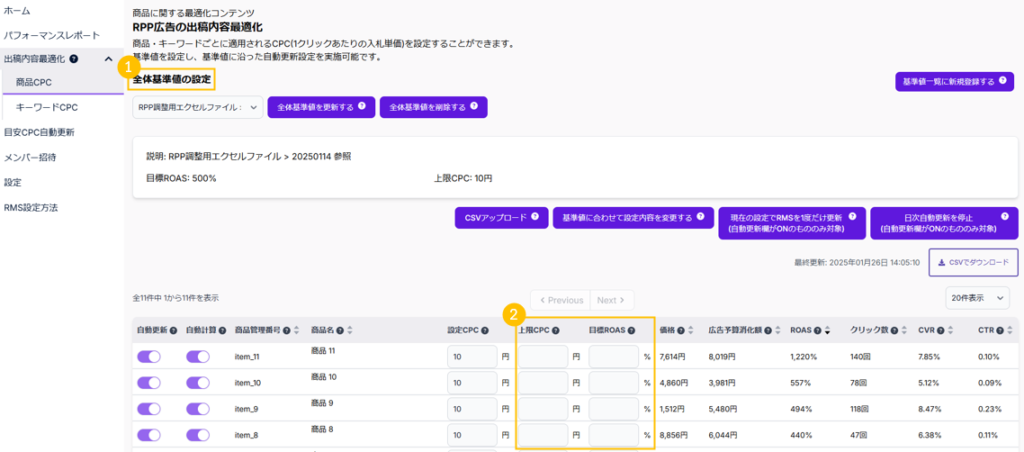Click the CSVでダウンロード button
Screen dimensions: 1024x452
point(973,262)
